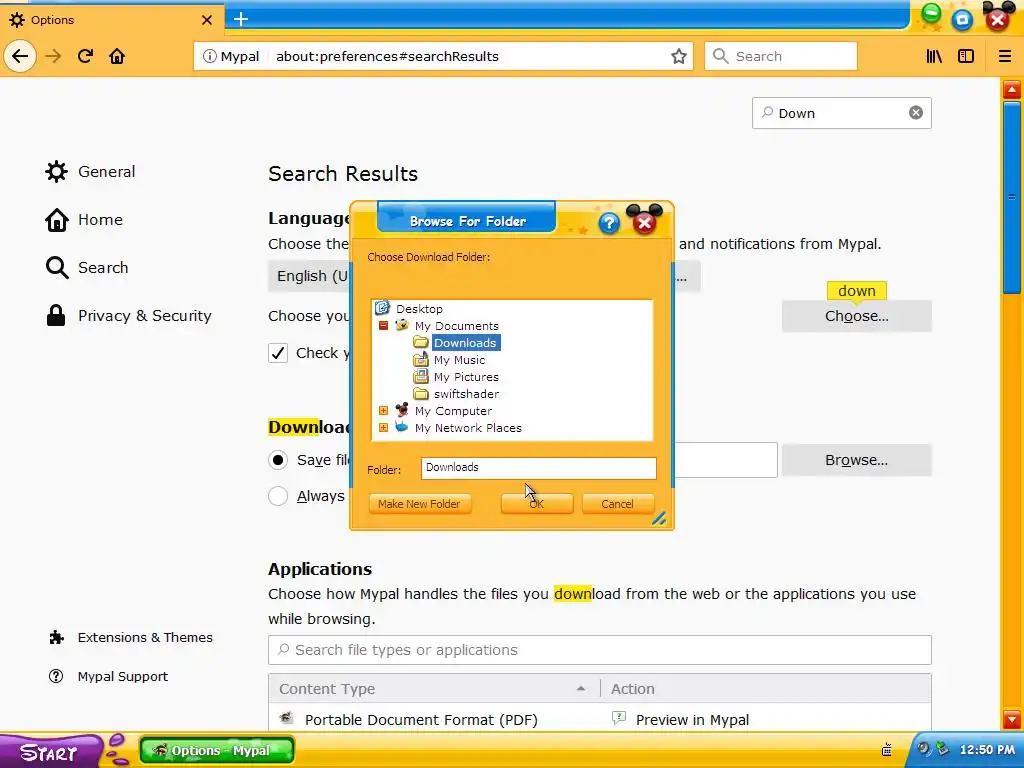Select the swiftshader folder
Viewport: 1024px width, 768px height.
pyautogui.click(x=466, y=393)
